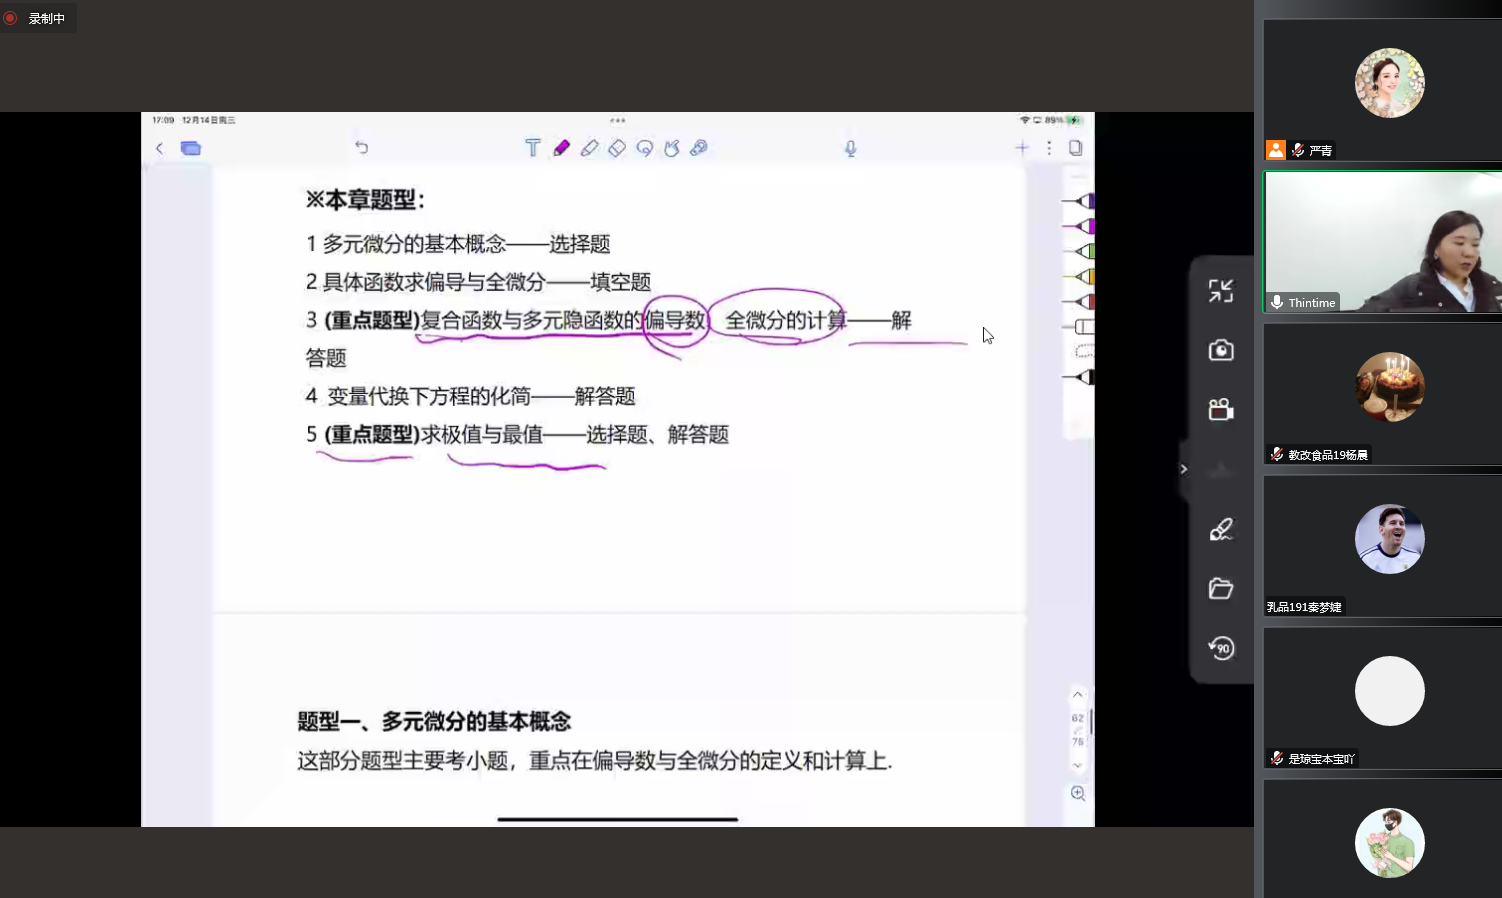Open the annotation pen tool in the side panel
Viewport: 1502px width, 898px height.
tap(1221, 529)
